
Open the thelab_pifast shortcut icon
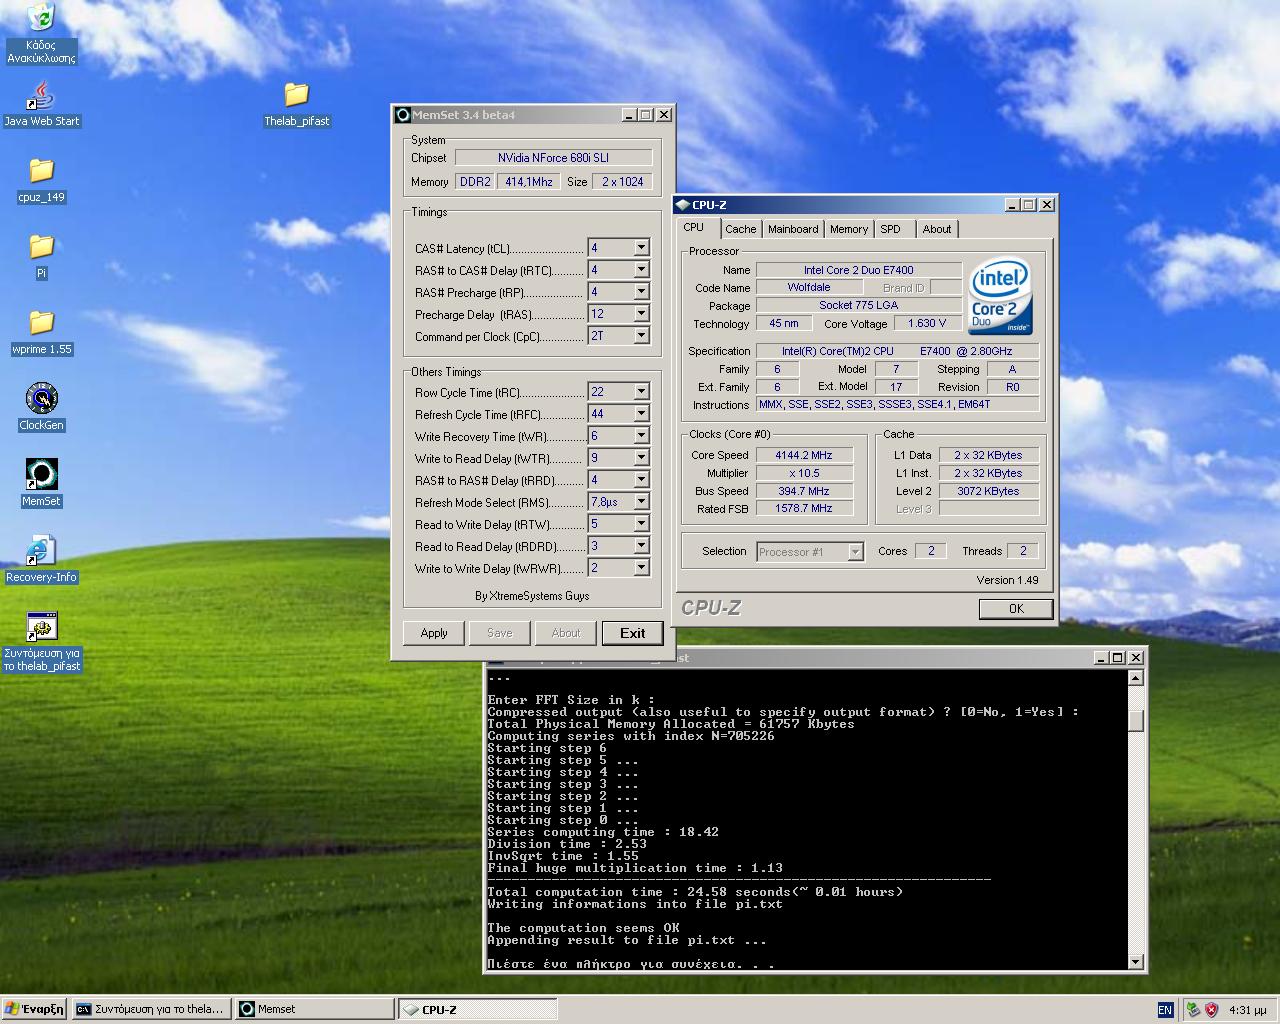pos(41,627)
